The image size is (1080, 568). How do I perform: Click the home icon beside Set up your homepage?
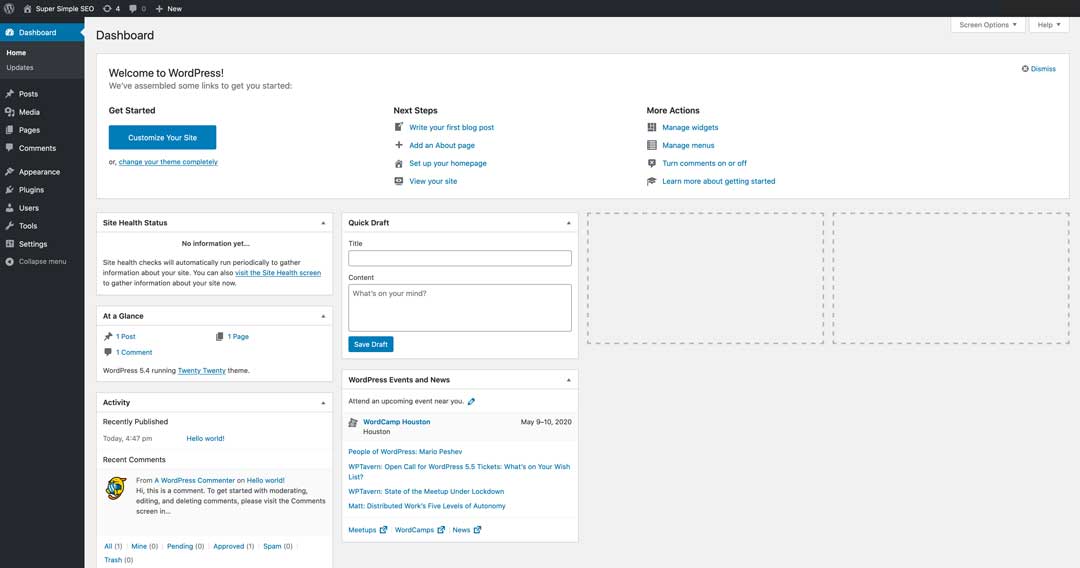tap(399, 163)
